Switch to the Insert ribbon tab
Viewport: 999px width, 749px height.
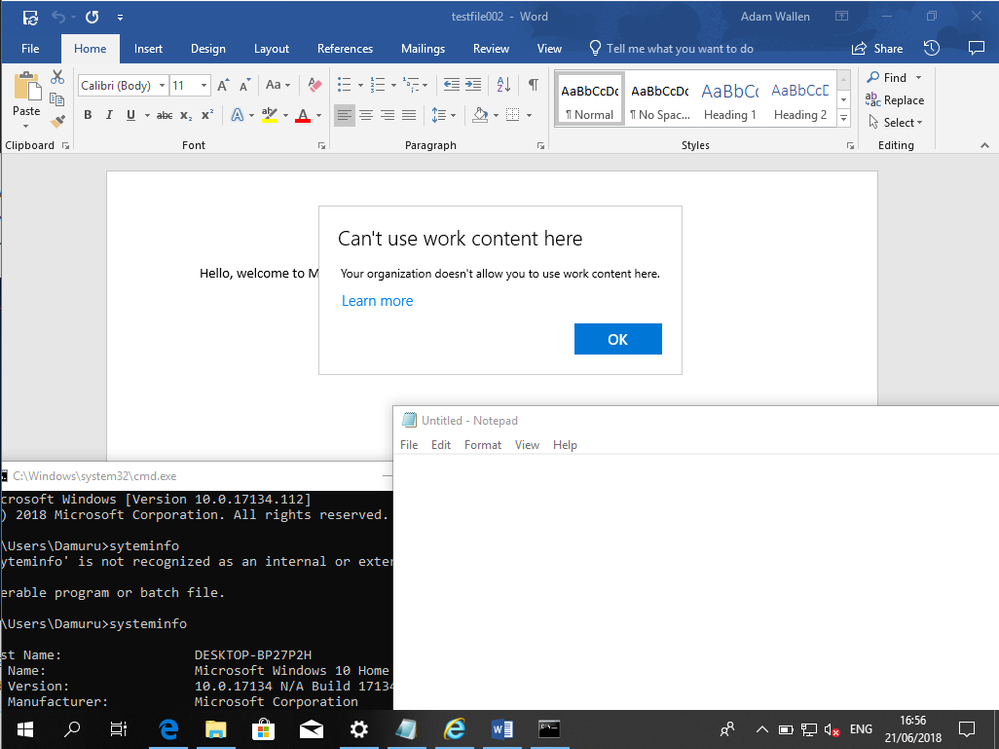(x=148, y=48)
